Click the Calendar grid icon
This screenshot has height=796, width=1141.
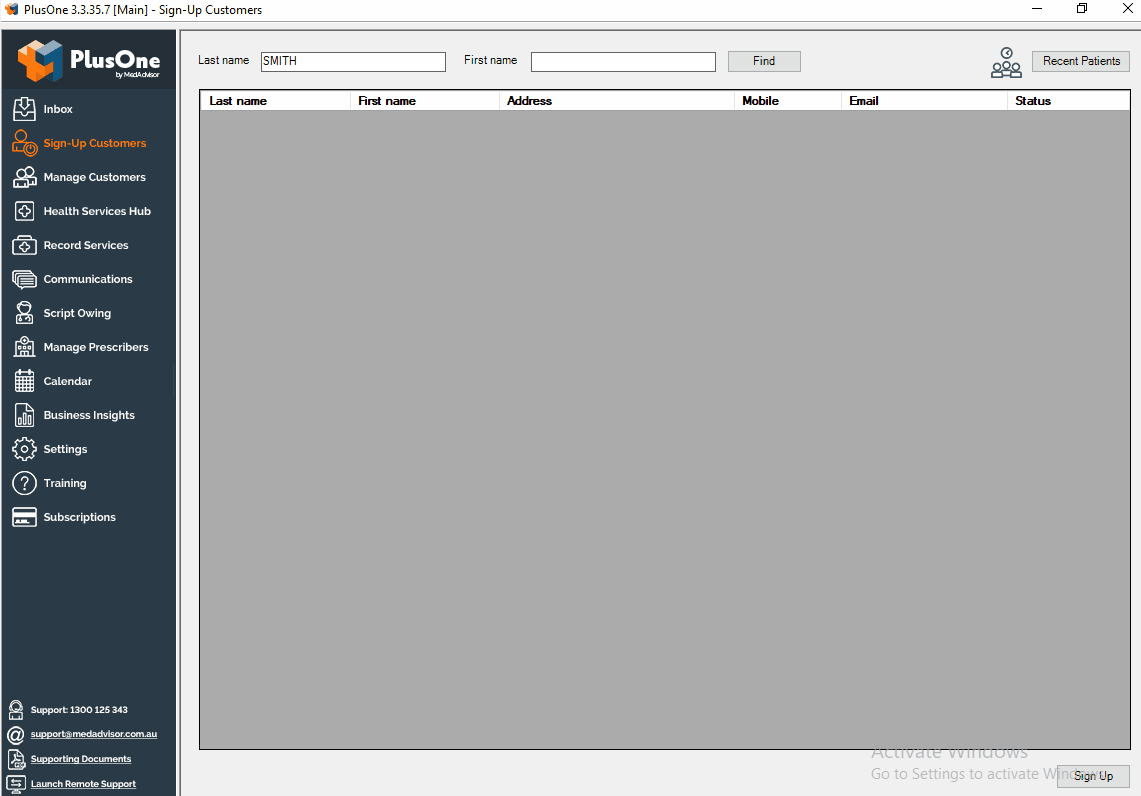(24, 381)
